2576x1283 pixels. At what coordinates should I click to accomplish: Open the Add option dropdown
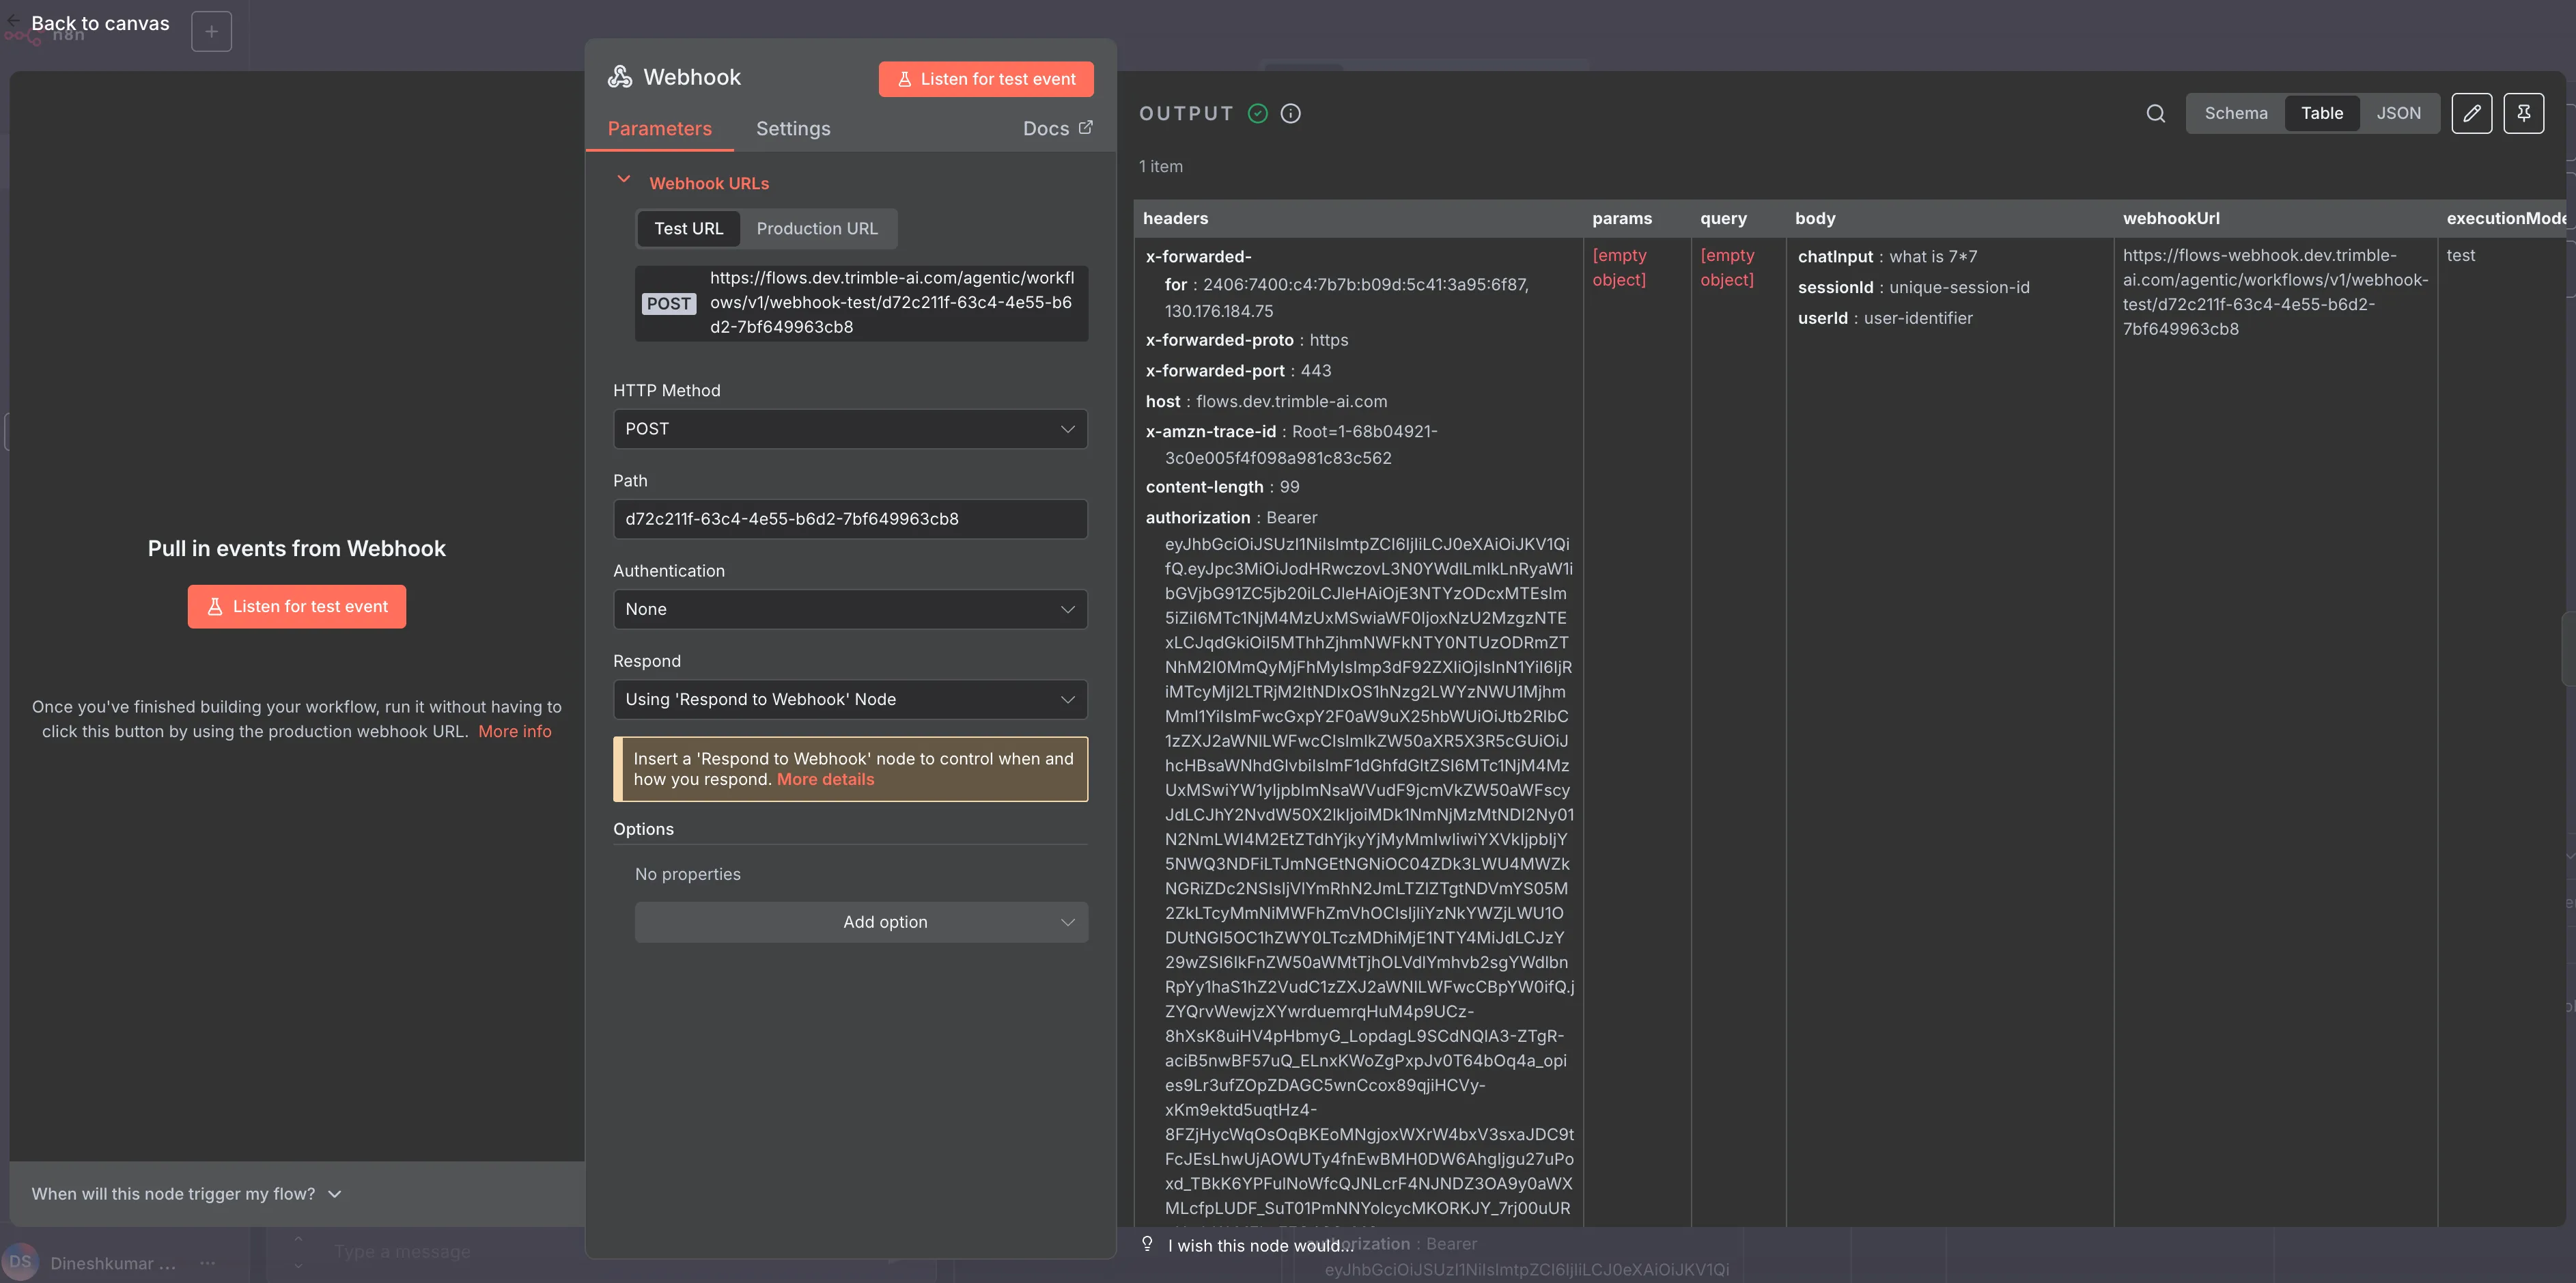[x=861, y=922]
